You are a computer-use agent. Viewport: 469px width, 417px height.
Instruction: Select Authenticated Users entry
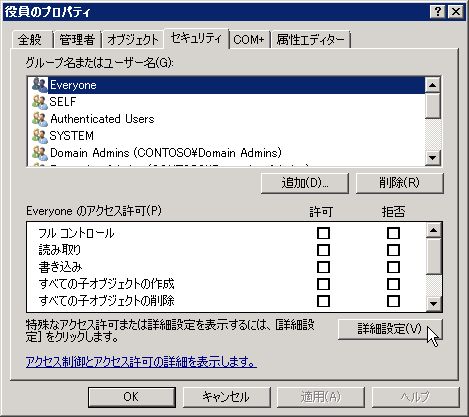point(226,119)
